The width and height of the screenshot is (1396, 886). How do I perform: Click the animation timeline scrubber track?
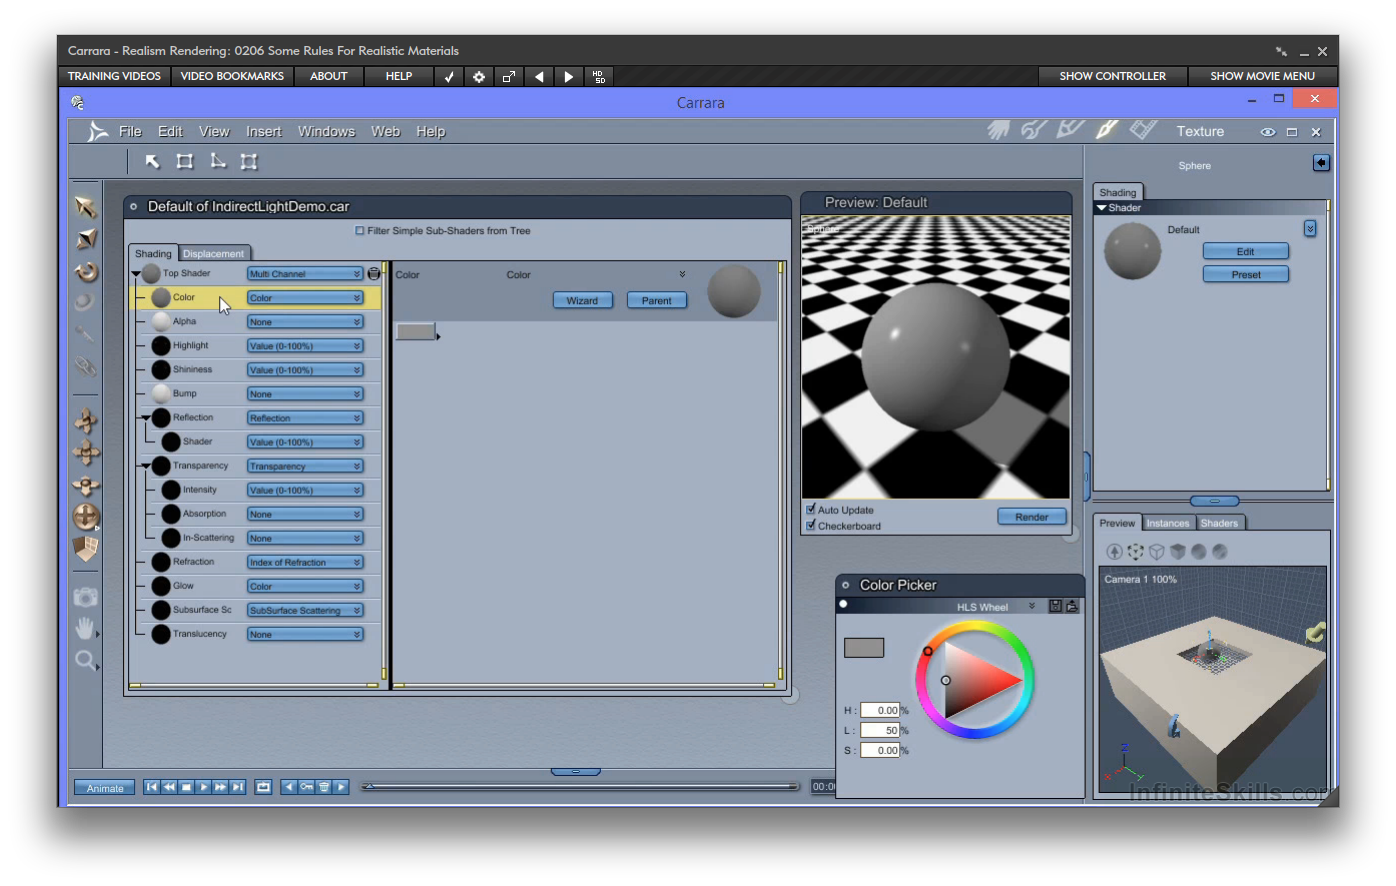580,787
